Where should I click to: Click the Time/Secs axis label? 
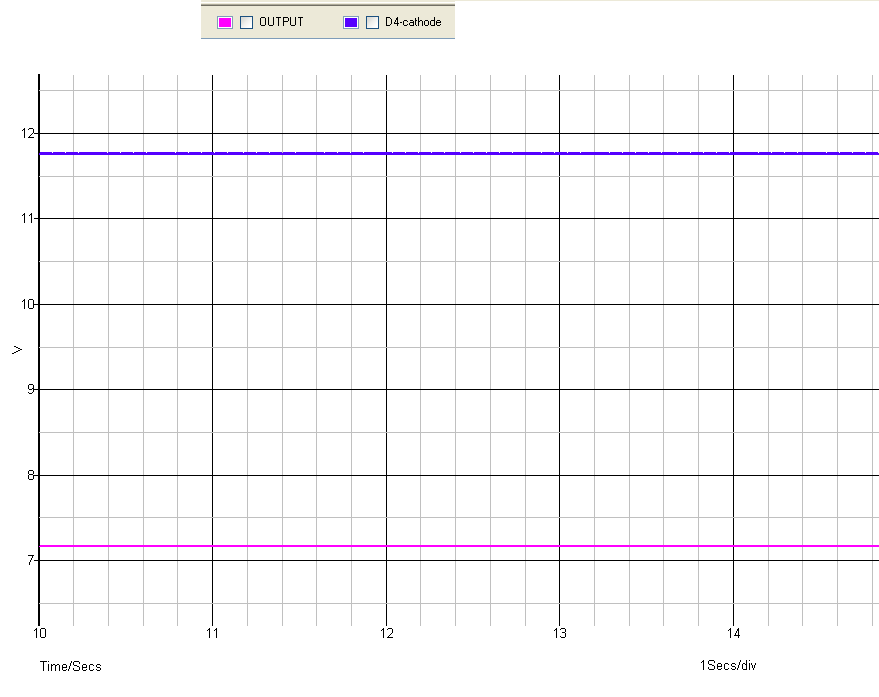point(71,666)
